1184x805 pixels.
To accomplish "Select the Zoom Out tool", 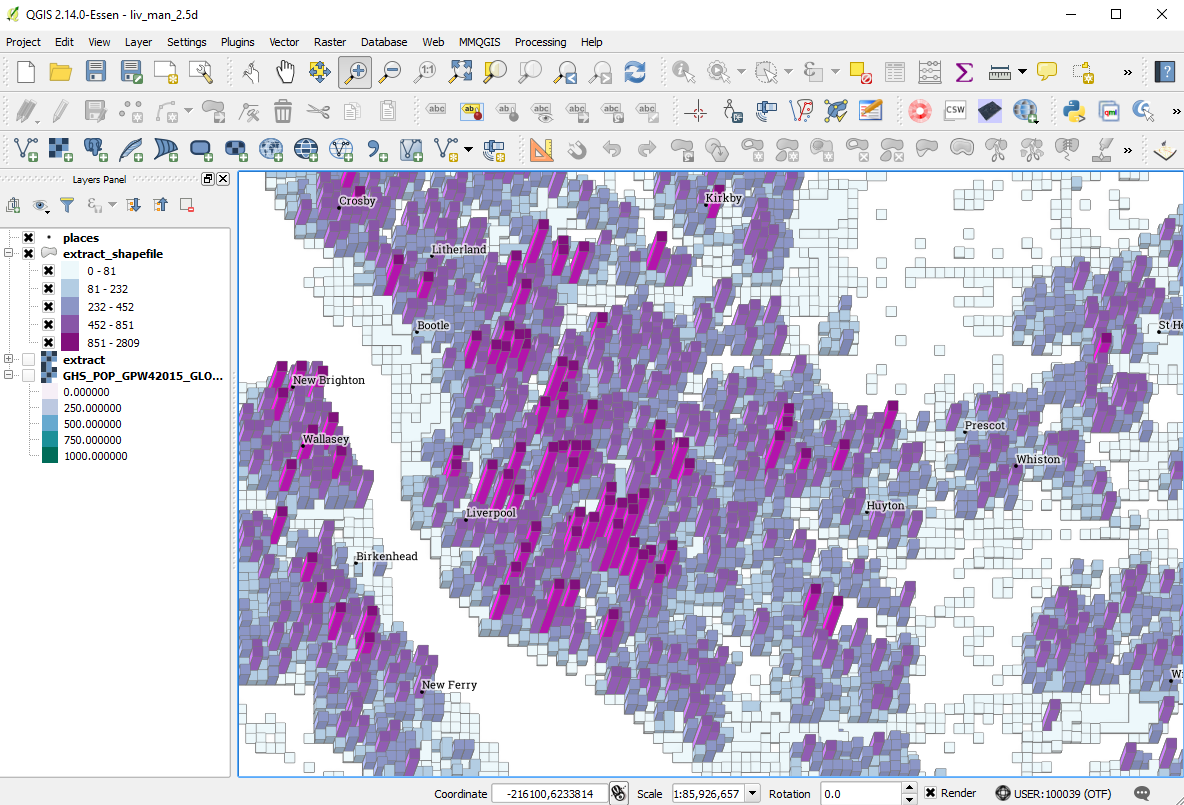I will 389,72.
